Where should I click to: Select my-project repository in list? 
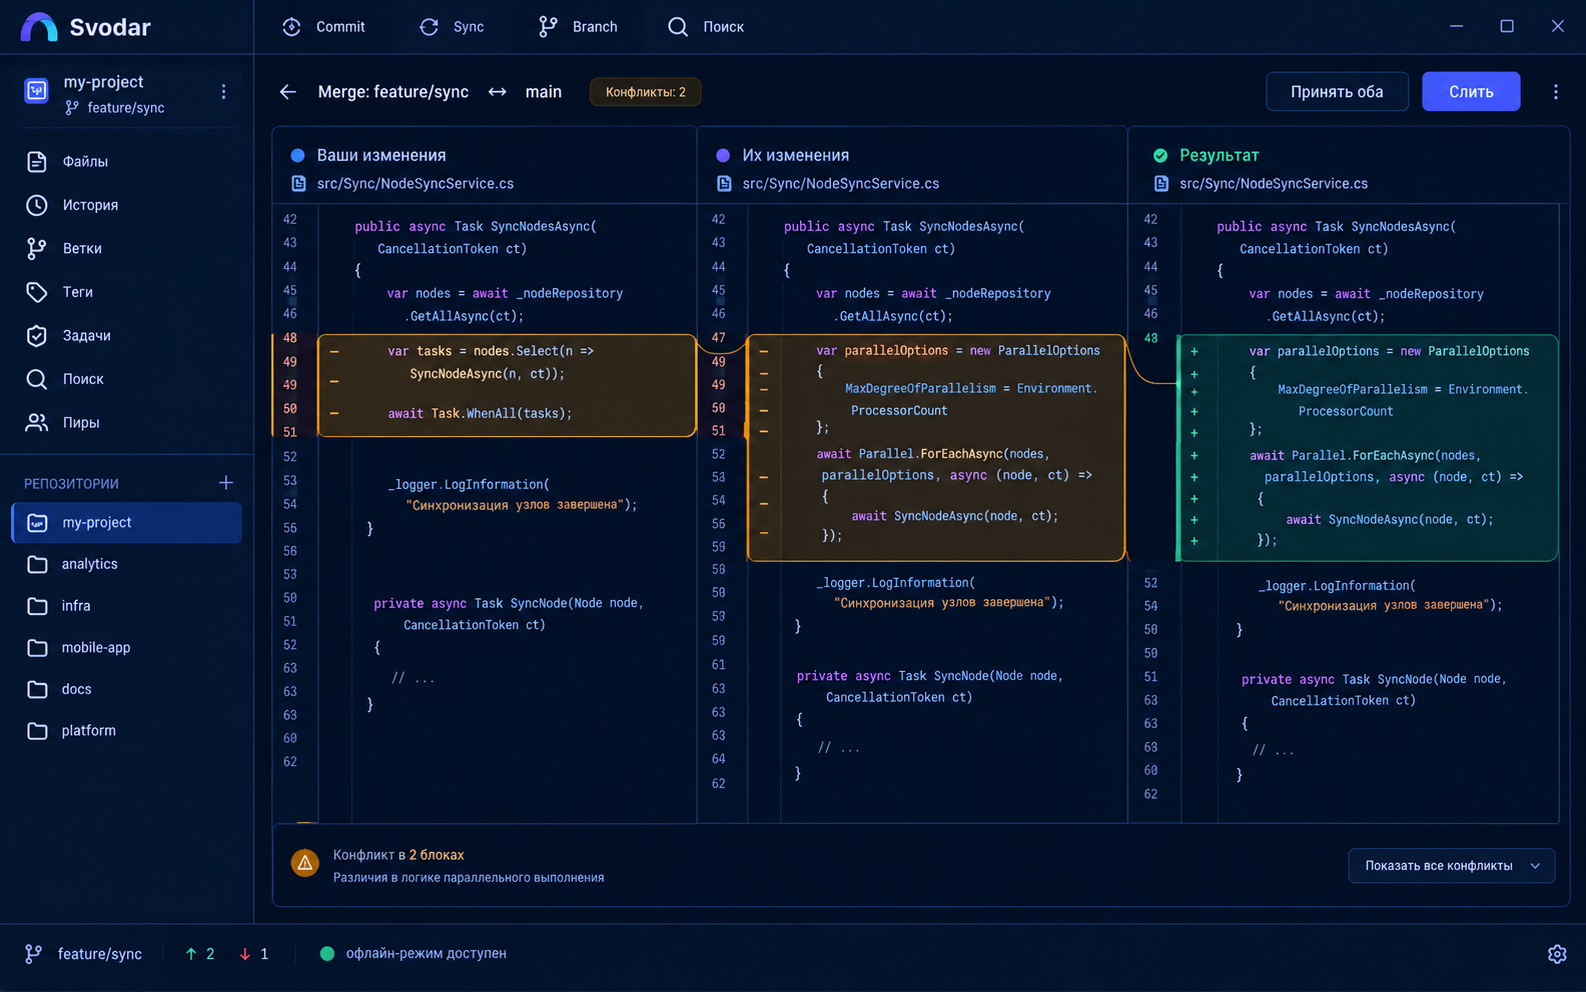[127, 523]
